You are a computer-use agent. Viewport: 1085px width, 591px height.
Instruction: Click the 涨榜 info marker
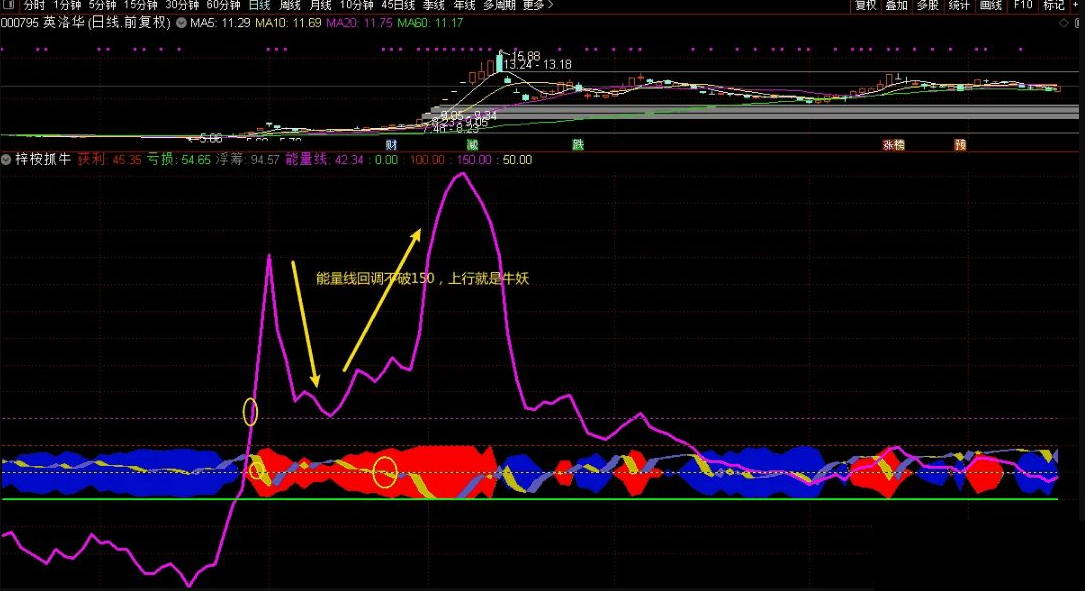point(893,145)
